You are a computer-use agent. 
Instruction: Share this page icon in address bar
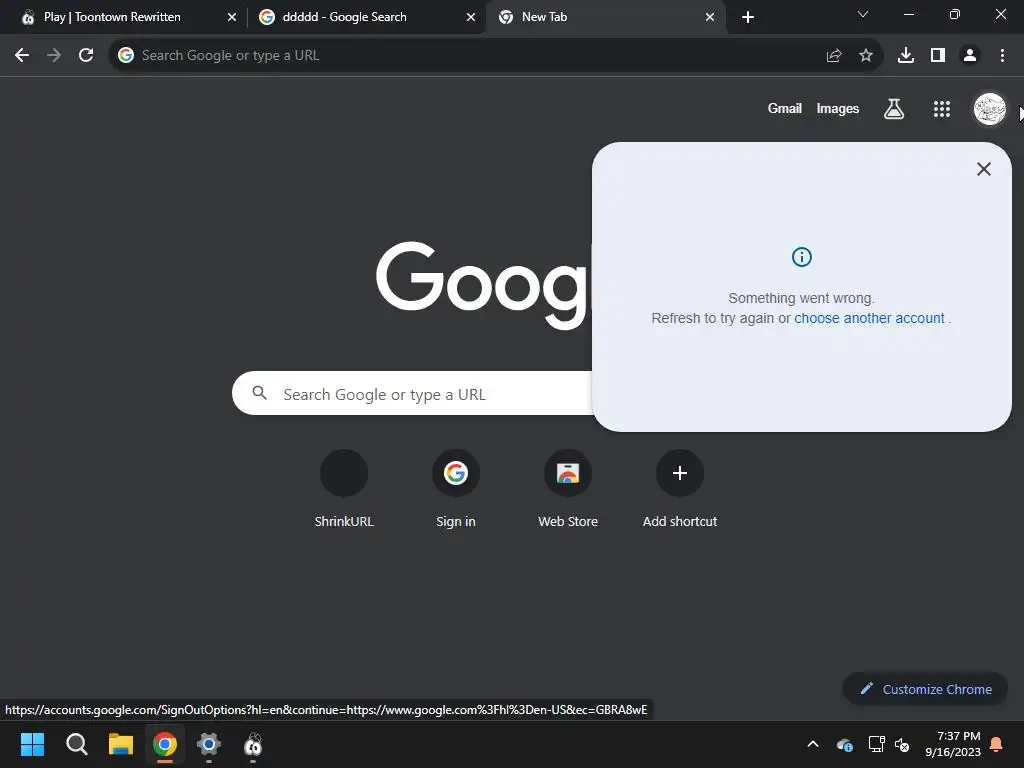coord(833,56)
